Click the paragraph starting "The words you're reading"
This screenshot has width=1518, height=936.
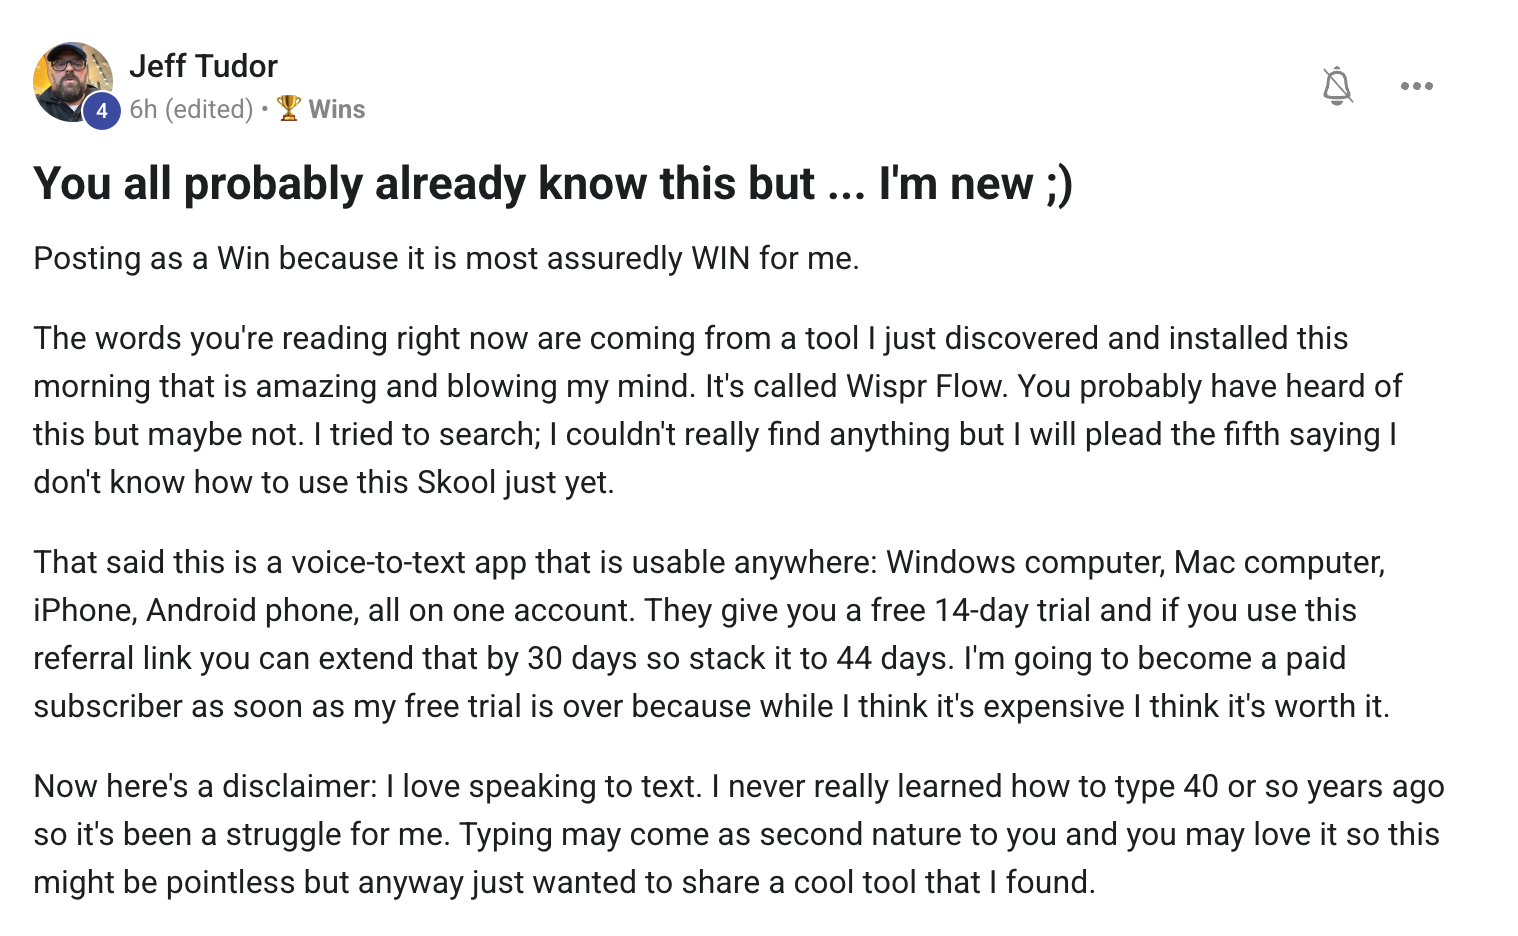(718, 410)
